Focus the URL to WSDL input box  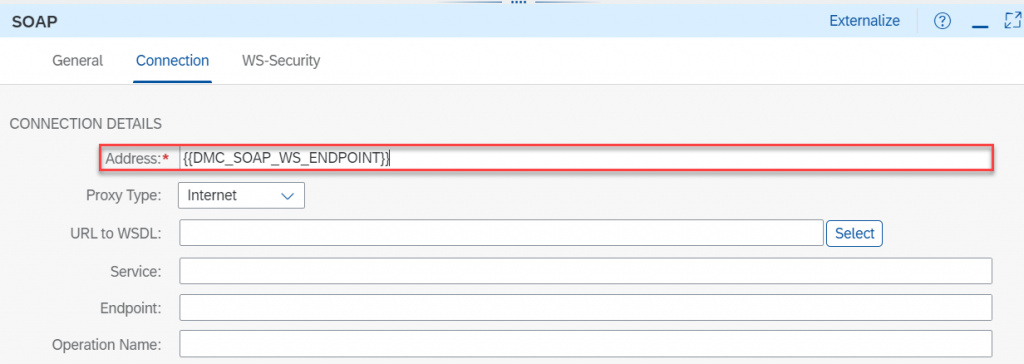point(501,233)
